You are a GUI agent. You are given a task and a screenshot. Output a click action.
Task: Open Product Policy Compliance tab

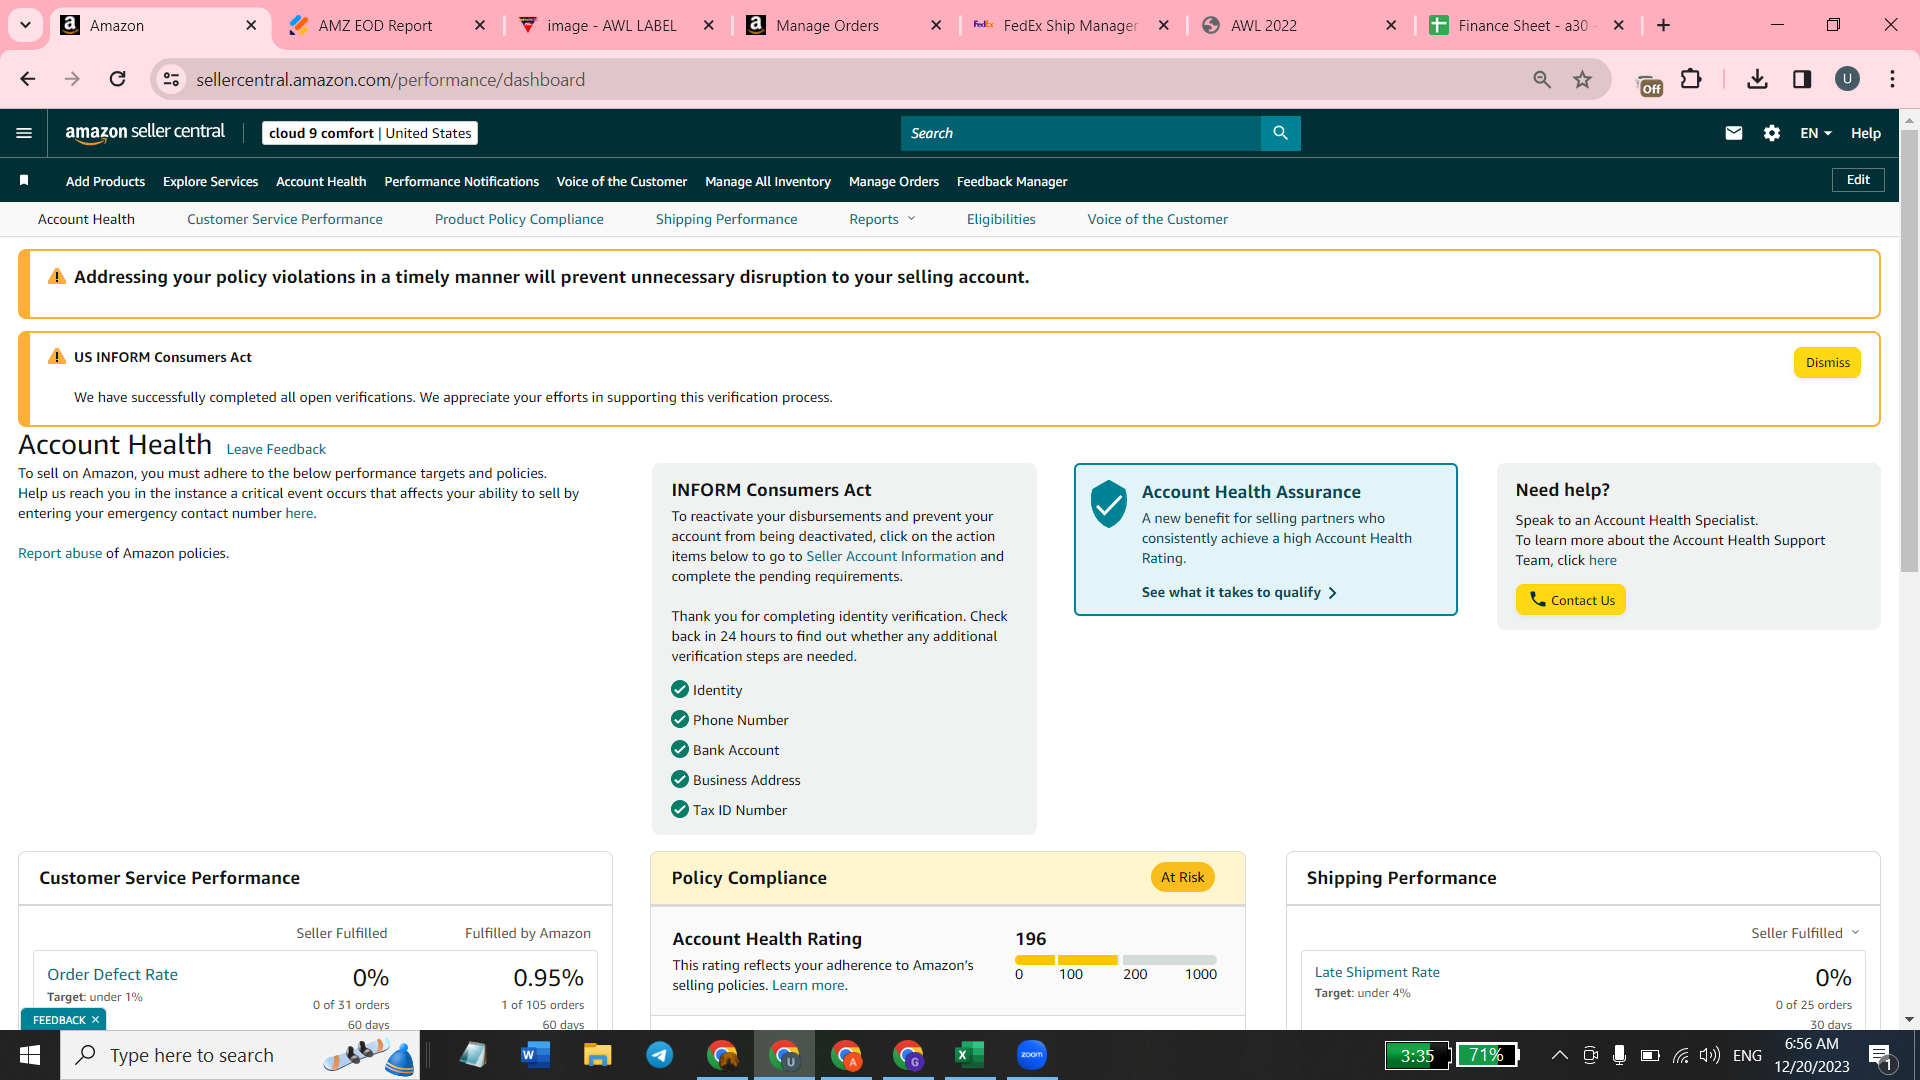coord(519,219)
